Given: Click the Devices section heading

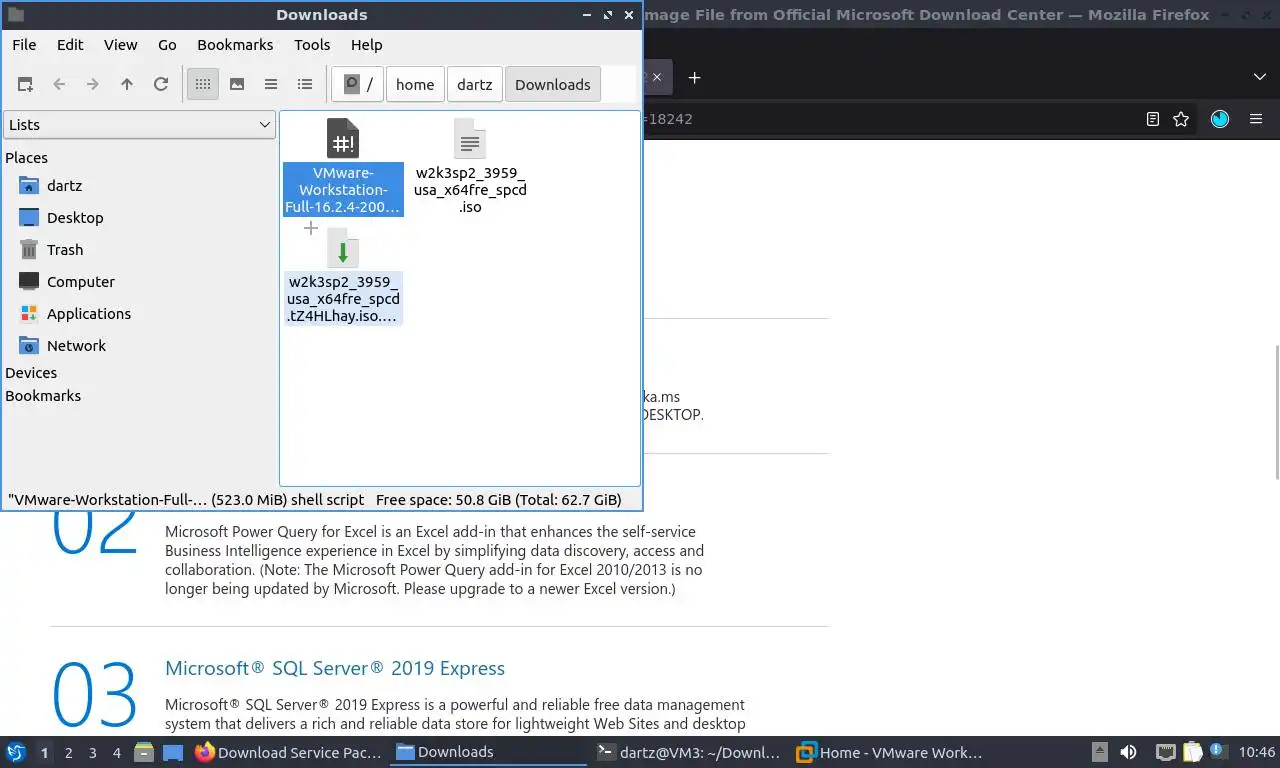Looking at the screenshot, I should [31, 373].
